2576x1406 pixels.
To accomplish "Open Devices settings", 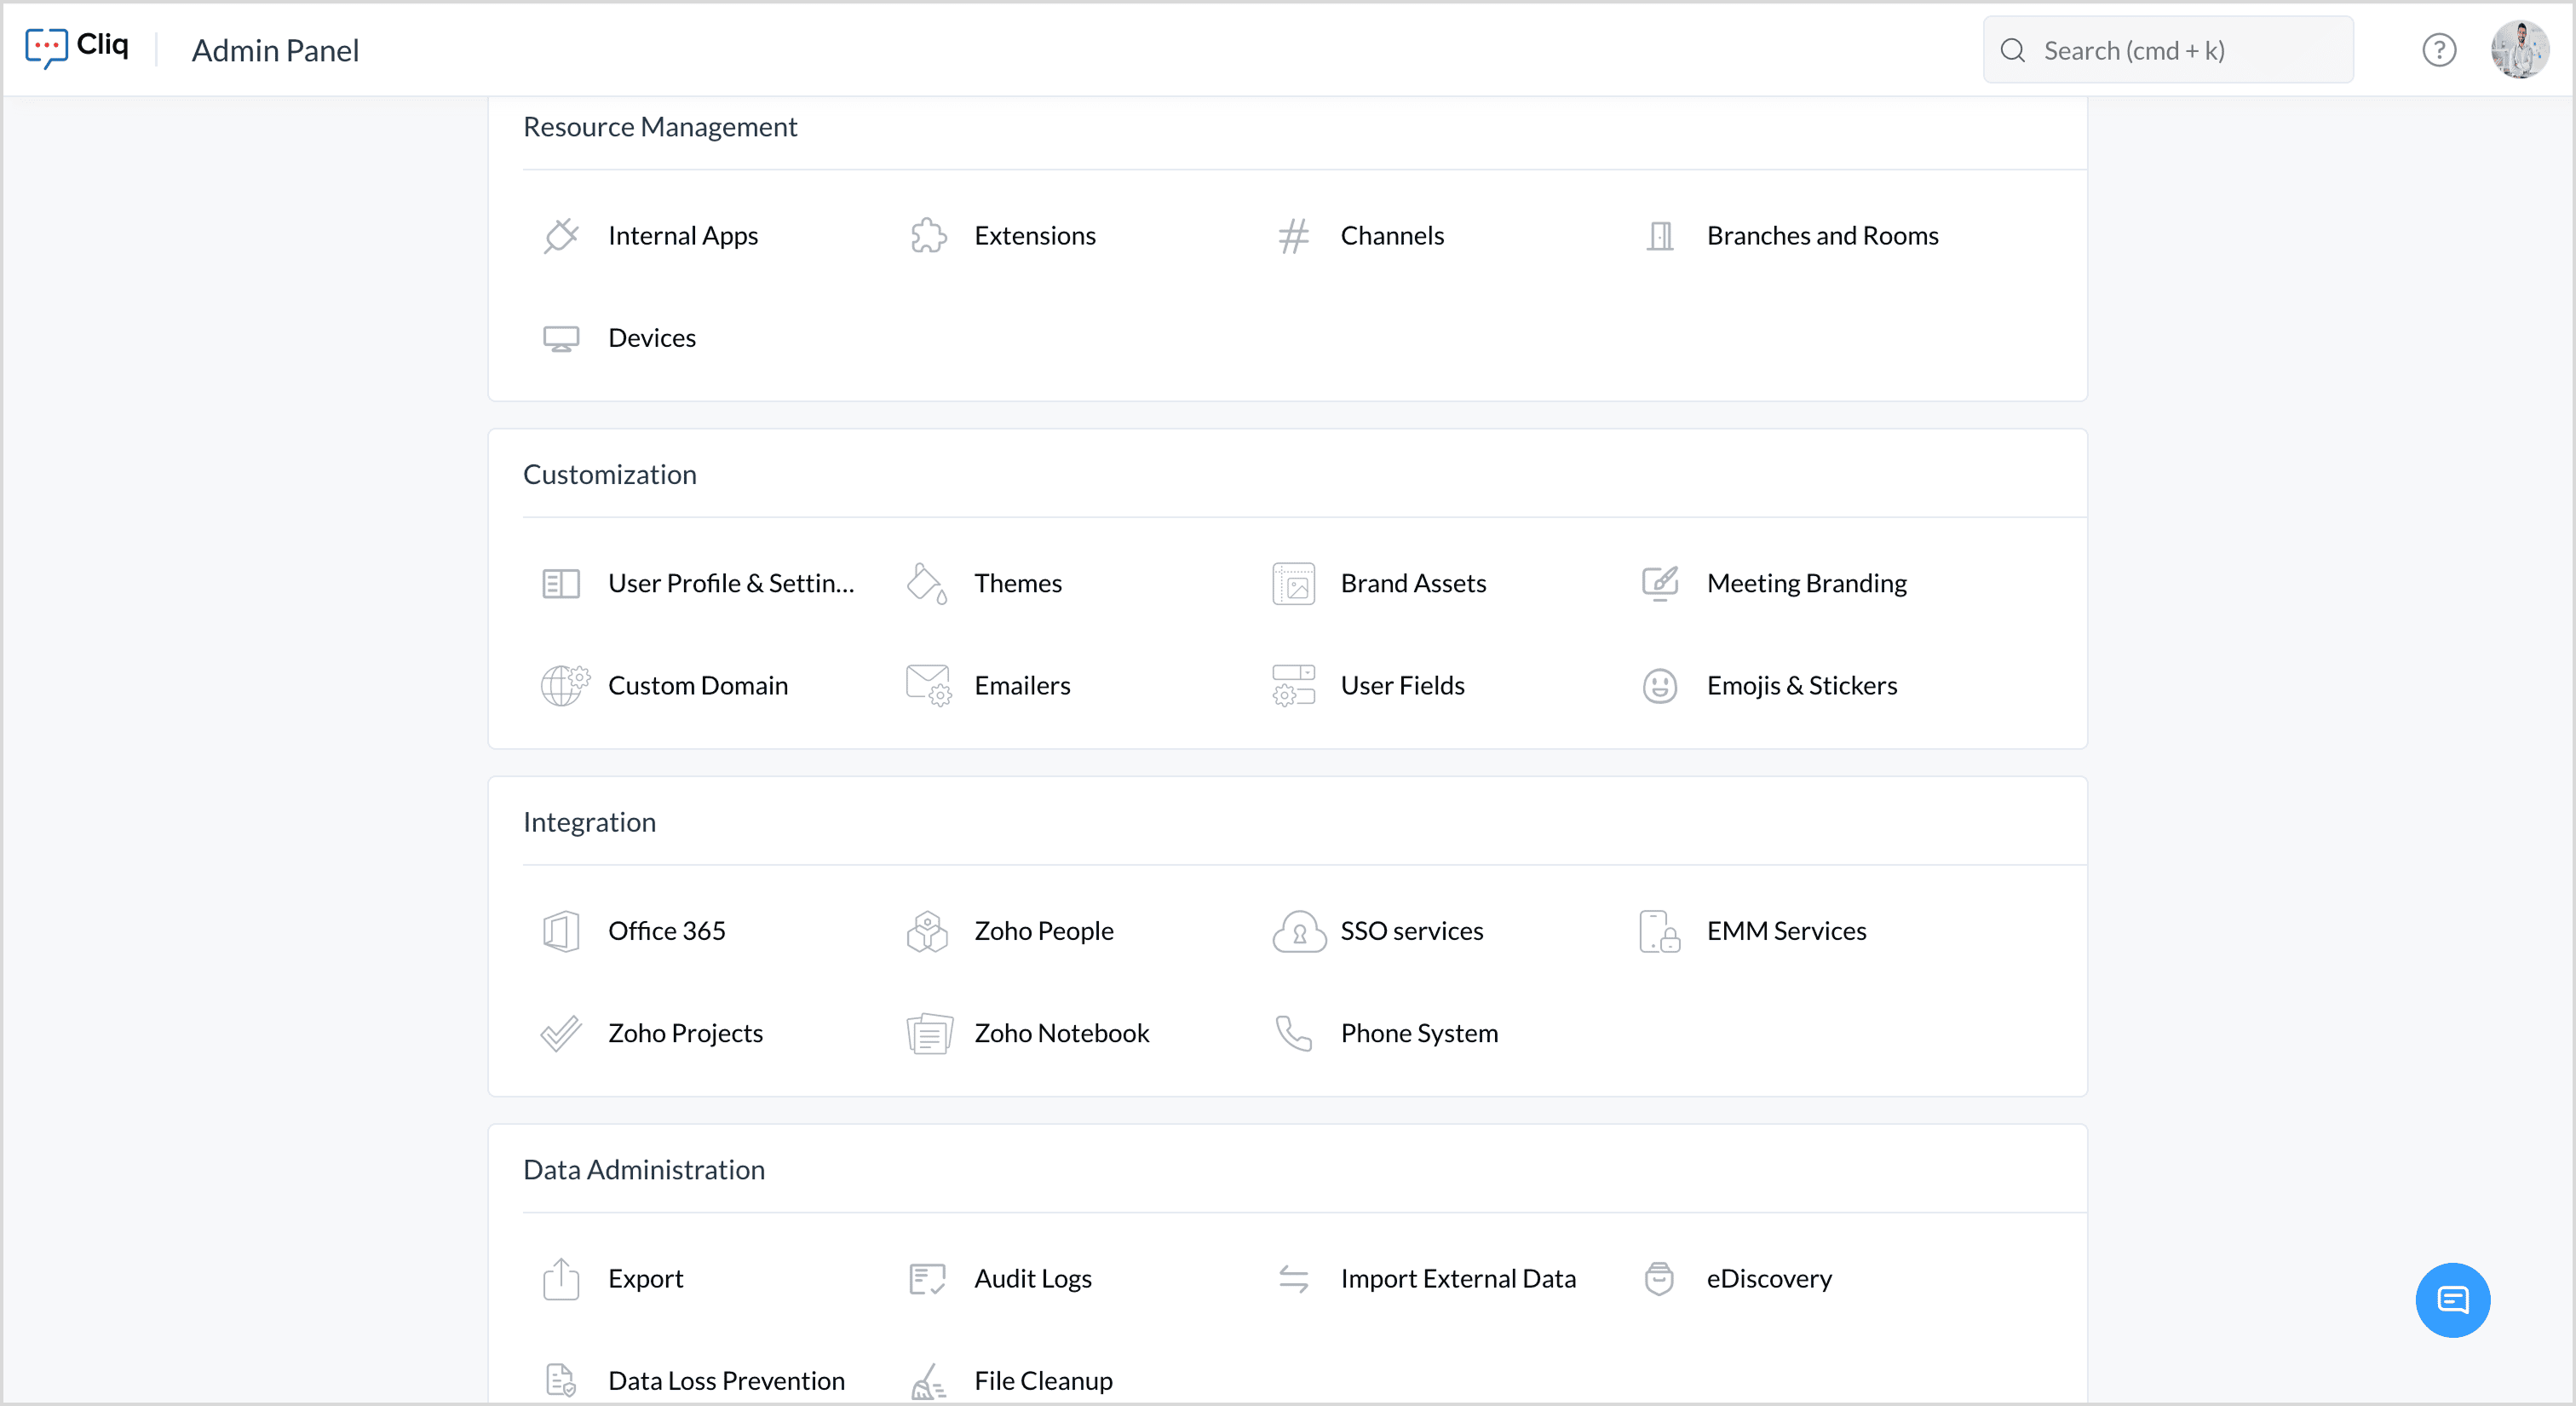I will [x=652, y=338].
